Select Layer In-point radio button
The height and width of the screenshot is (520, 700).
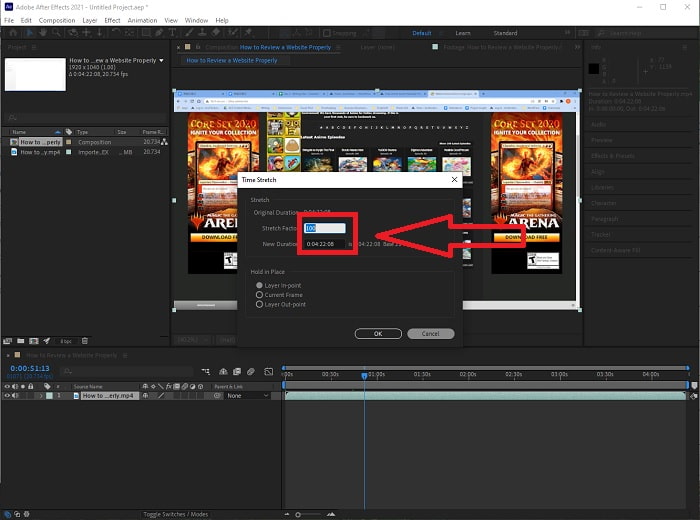(x=259, y=286)
